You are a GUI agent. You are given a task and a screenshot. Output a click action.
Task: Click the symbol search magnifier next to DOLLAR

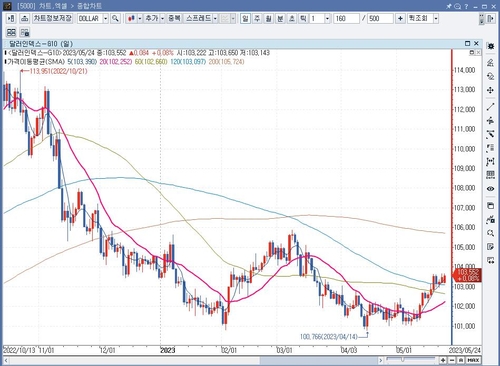click(x=115, y=18)
